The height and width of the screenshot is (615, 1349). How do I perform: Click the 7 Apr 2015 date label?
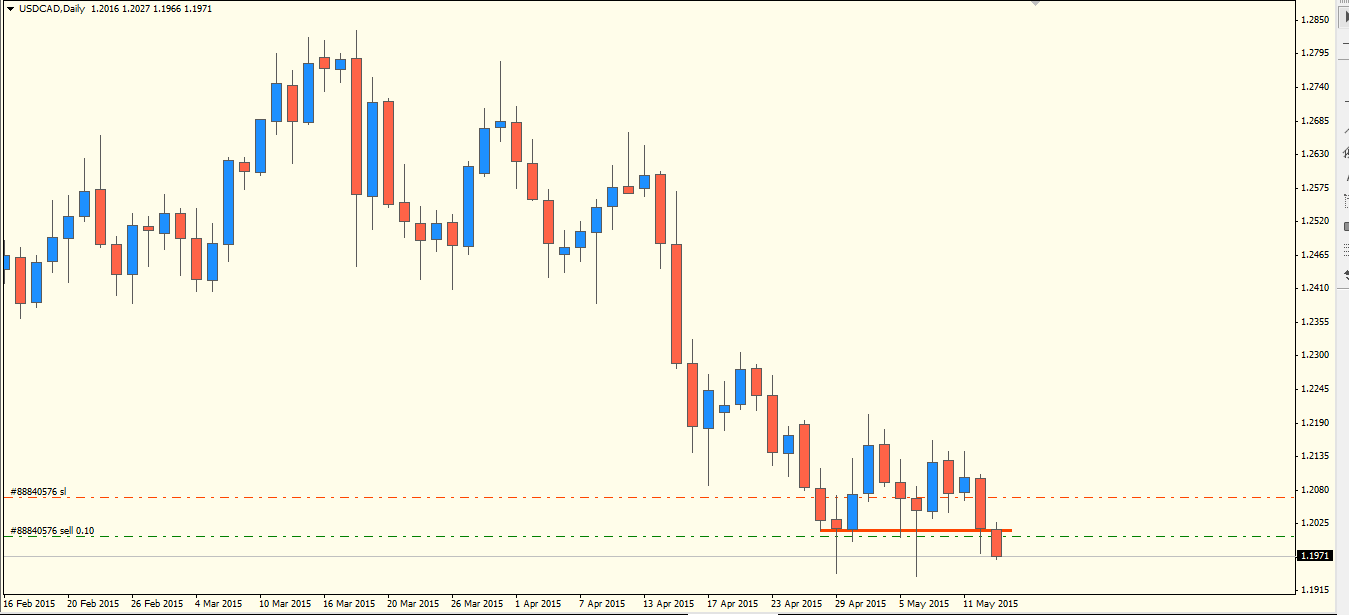pos(601,604)
